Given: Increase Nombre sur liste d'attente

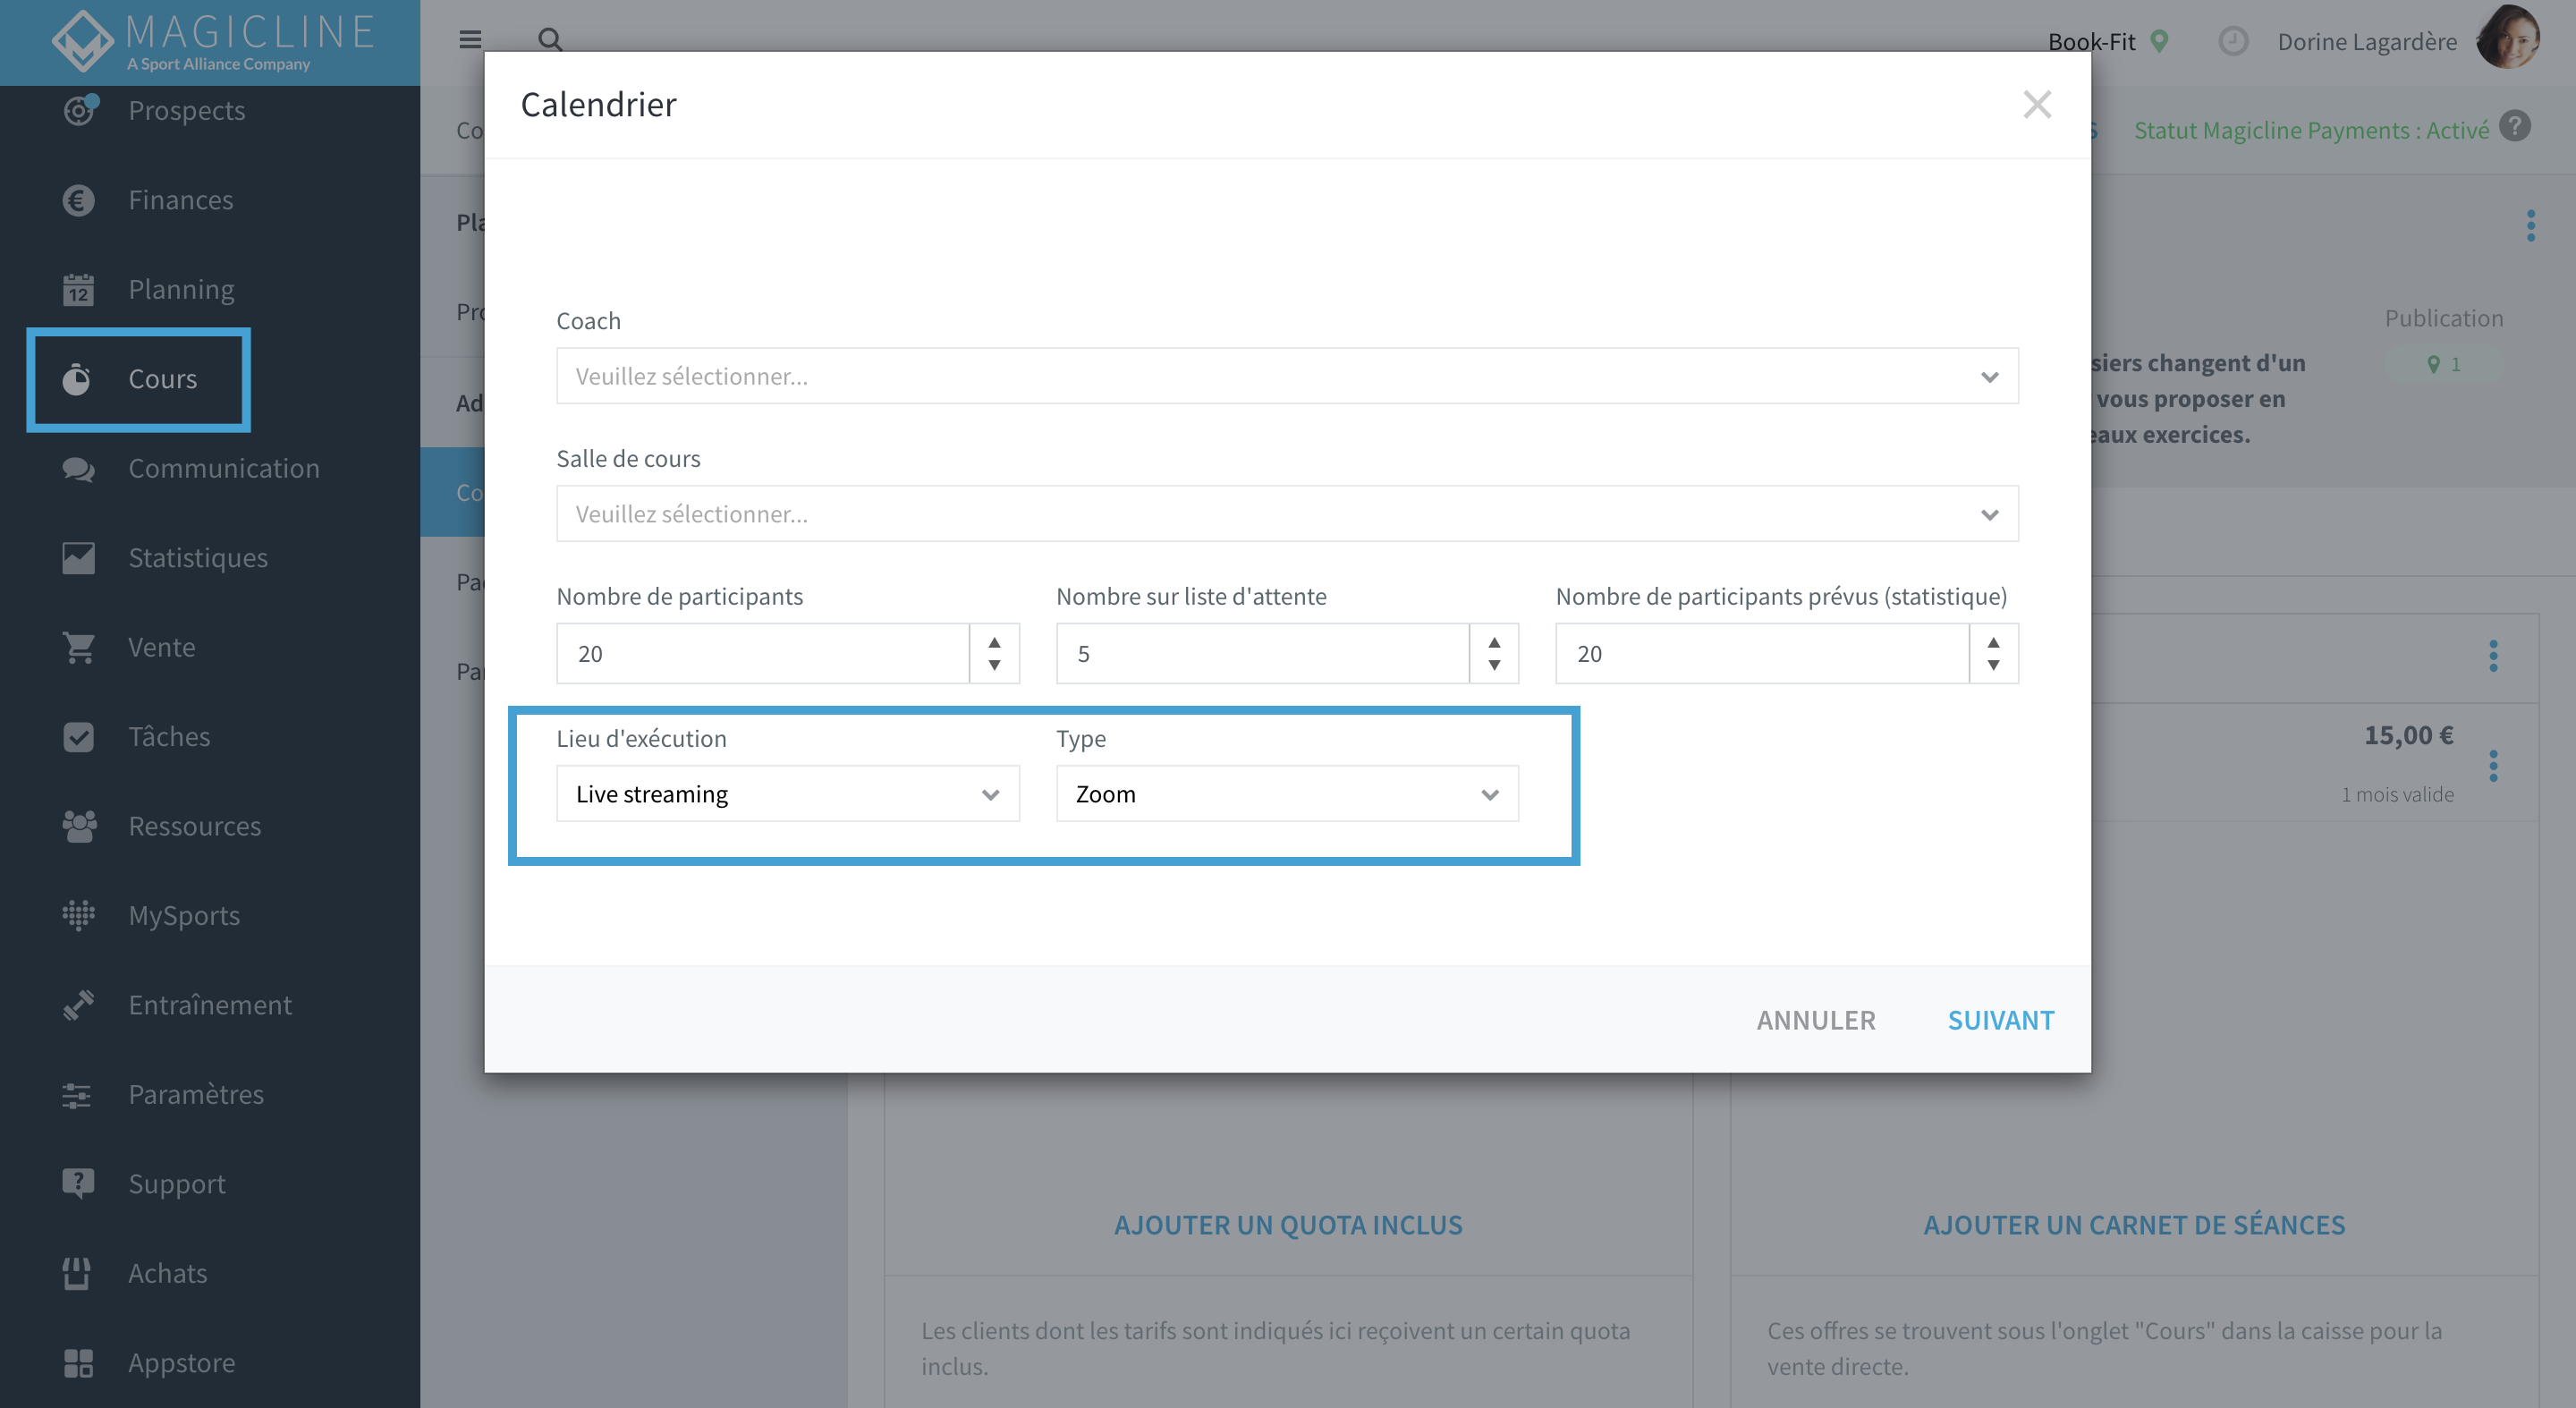Looking at the screenshot, I should pos(1494,642).
